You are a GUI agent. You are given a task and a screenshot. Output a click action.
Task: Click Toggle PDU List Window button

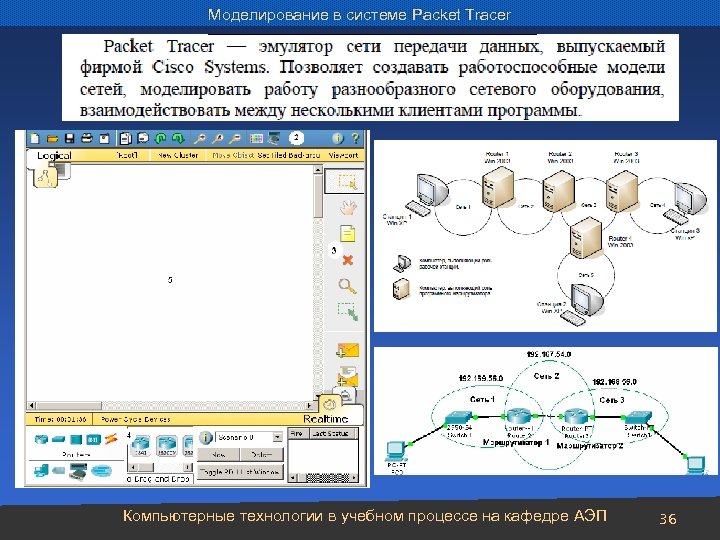click(241, 472)
